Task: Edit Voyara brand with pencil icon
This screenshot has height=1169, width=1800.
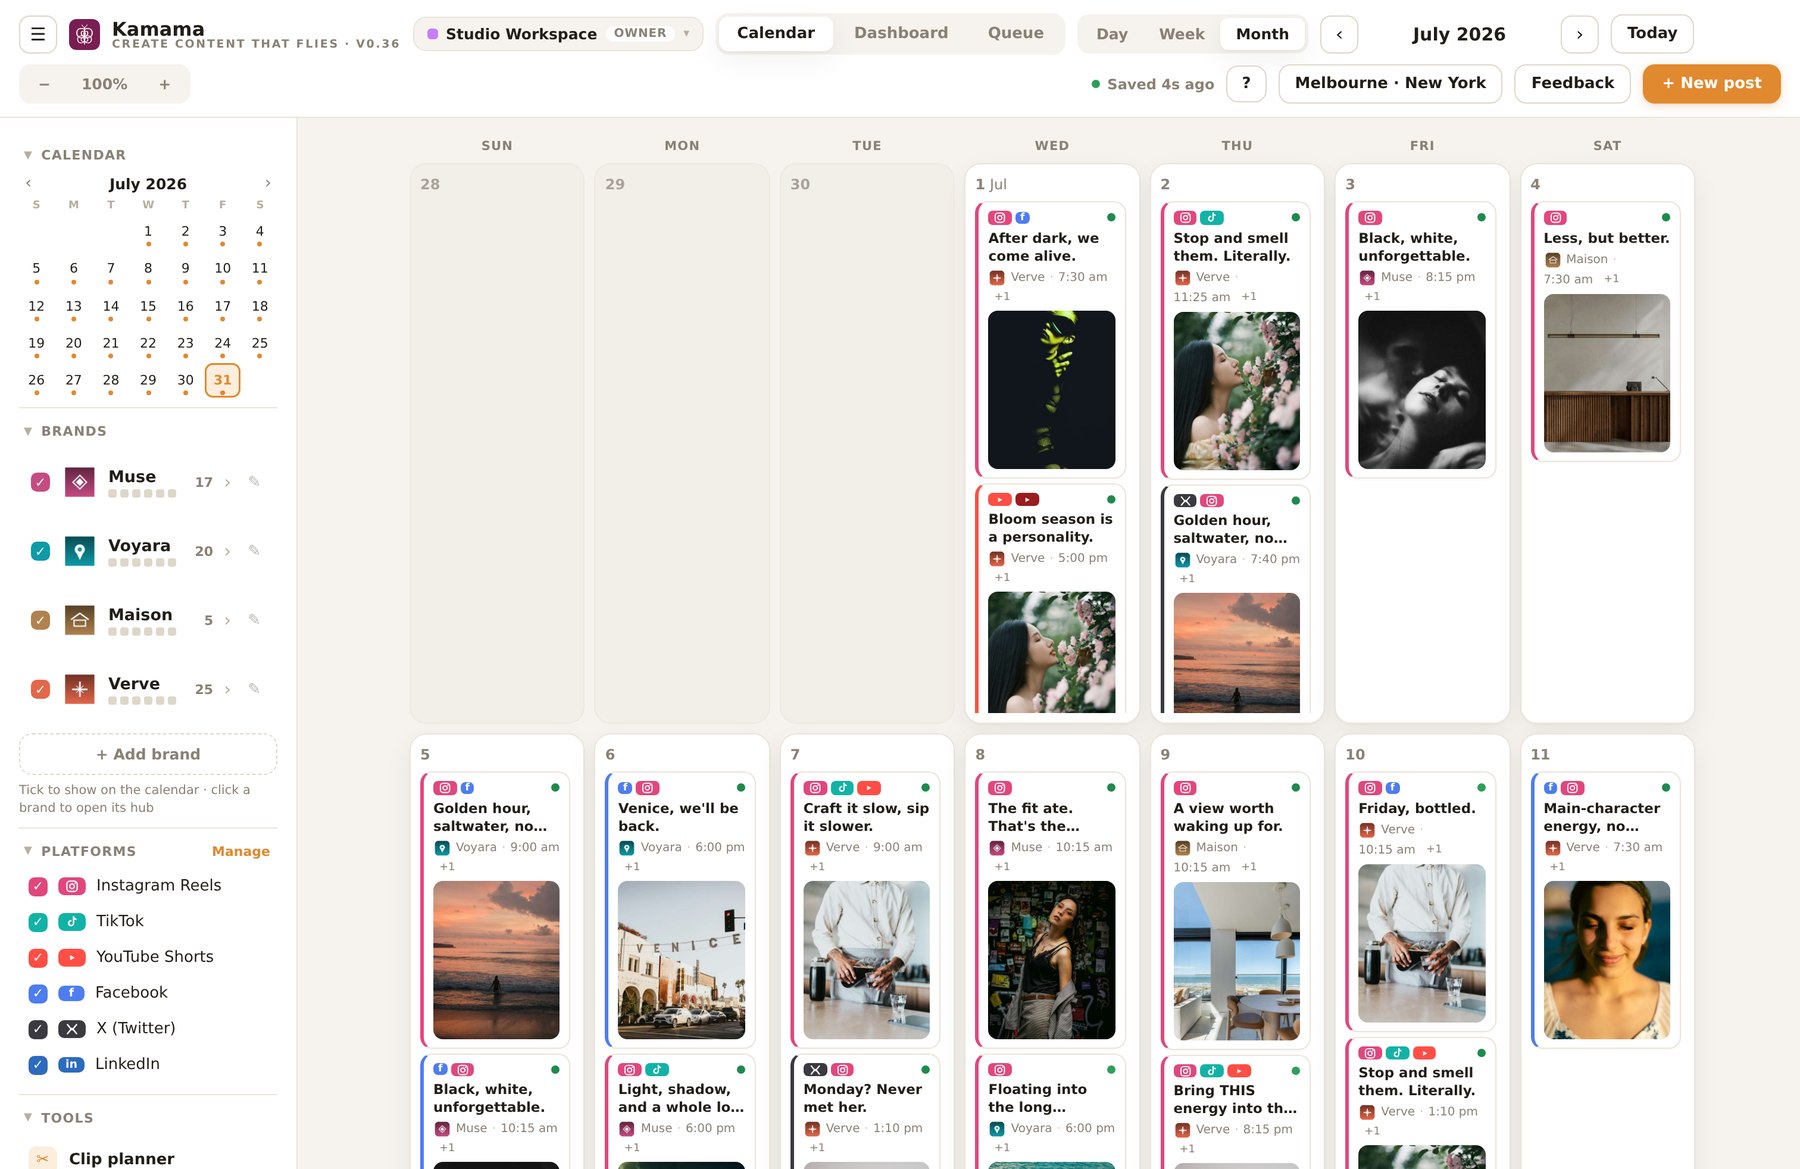Action: (x=254, y=550)
